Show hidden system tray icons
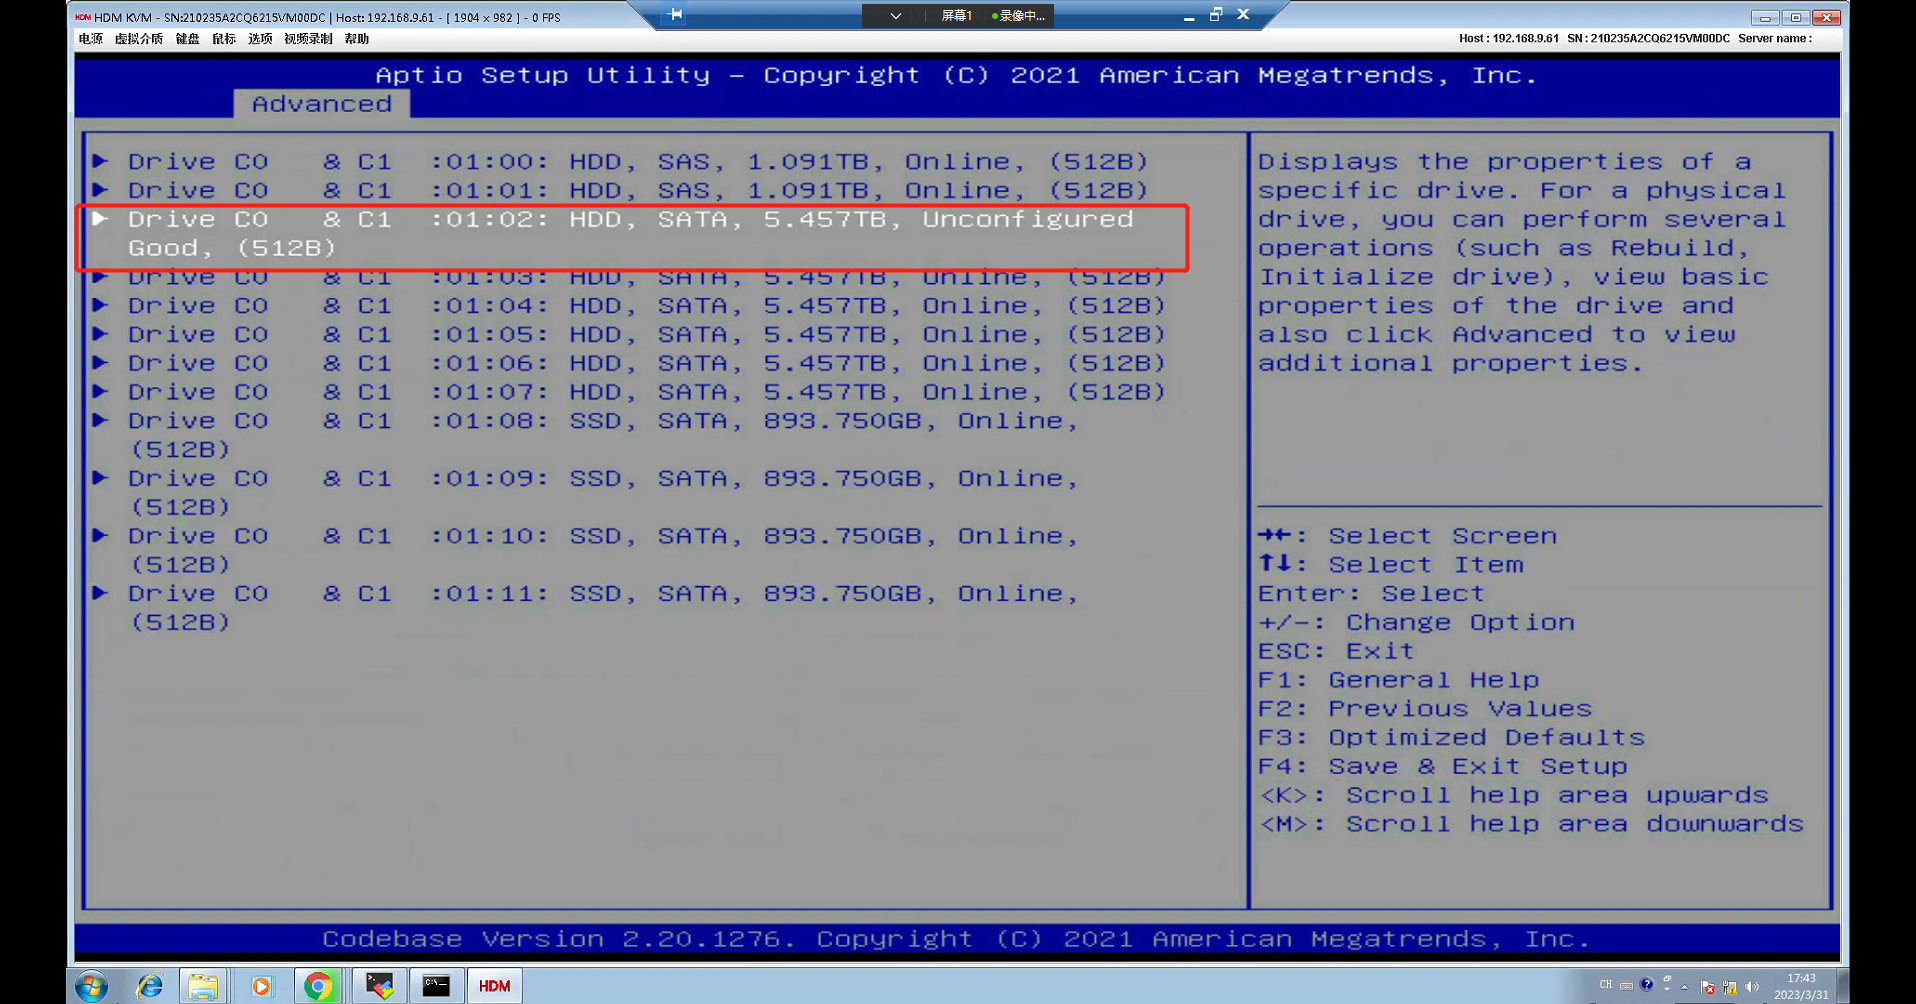The image size is (1916, 1004). 1685,986
